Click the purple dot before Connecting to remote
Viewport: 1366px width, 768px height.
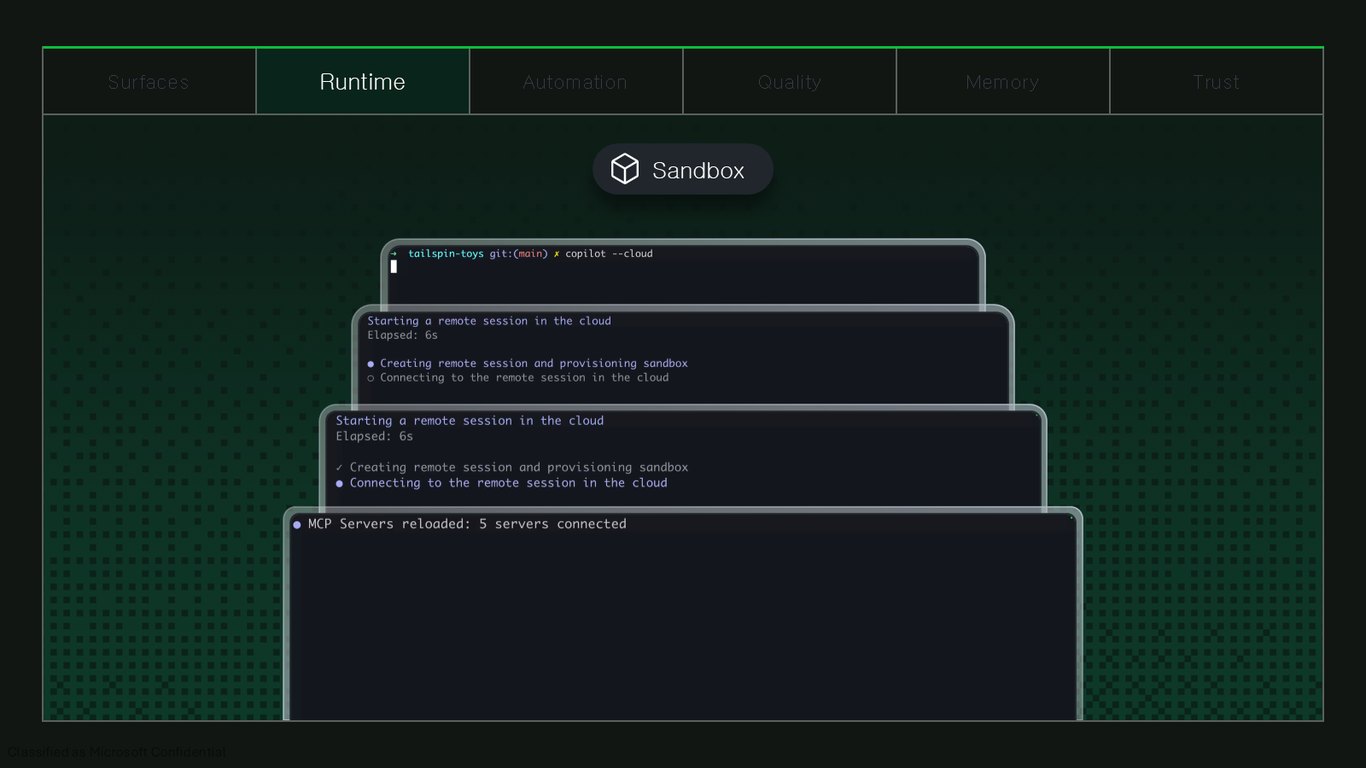340,483
